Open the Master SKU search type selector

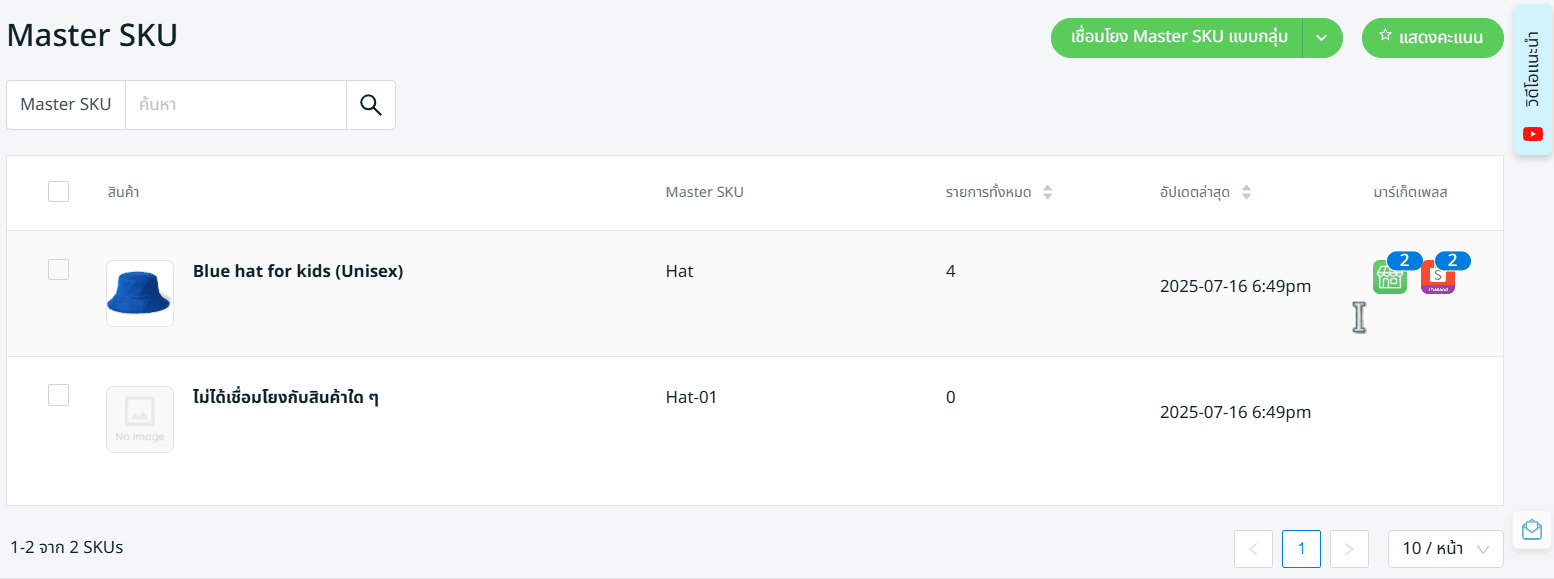pyautogui.click(x=66, y=105)
